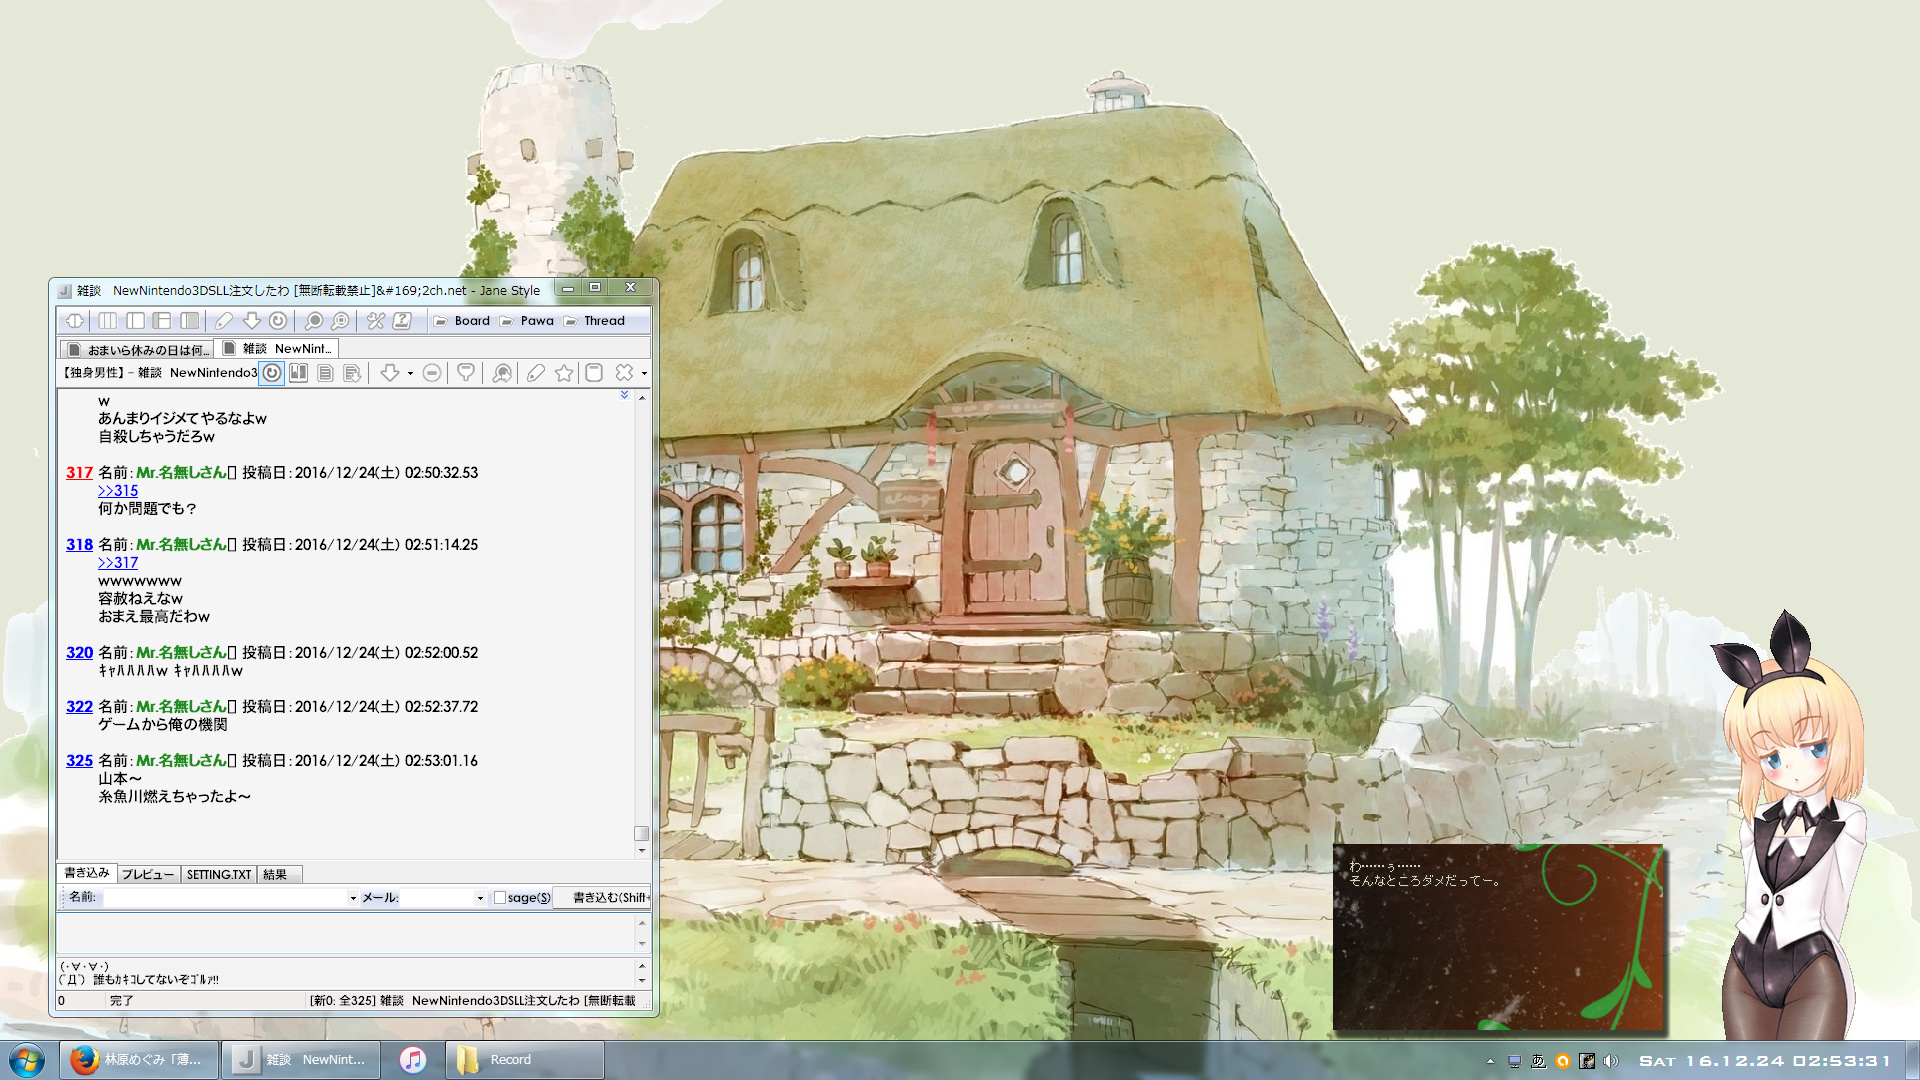Click the pencil write icon in main toolbar
This screenshot has width=1920, height=1080.
coord(224,321)
